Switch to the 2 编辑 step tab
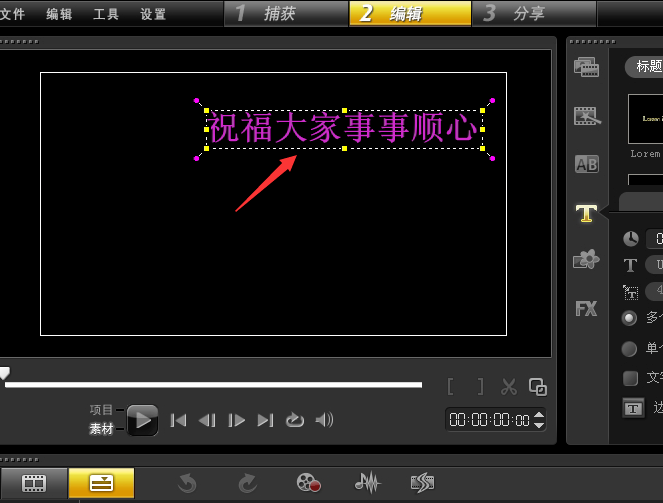This screenshot has width=663, height=503. point(410,14)
